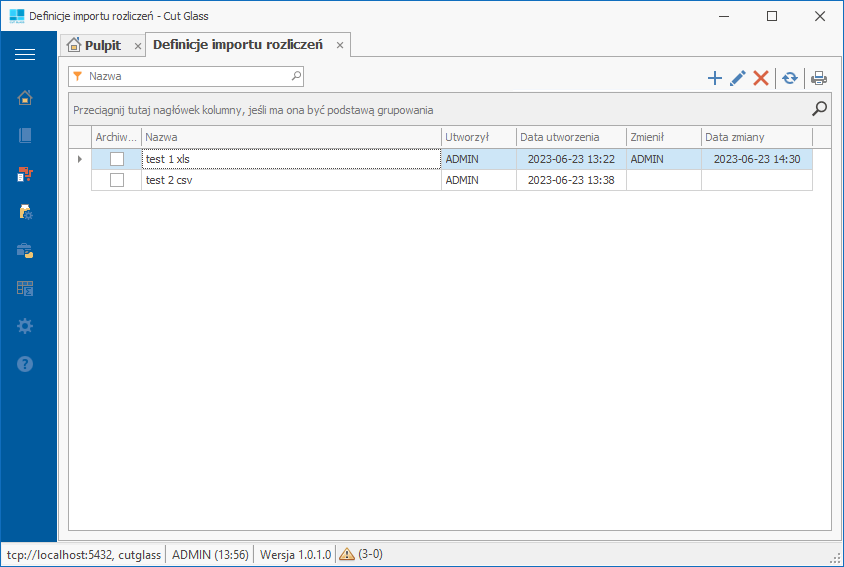Click ADMIN creator cell of test 1 xls
844x567 pixels.
(479, 159)
